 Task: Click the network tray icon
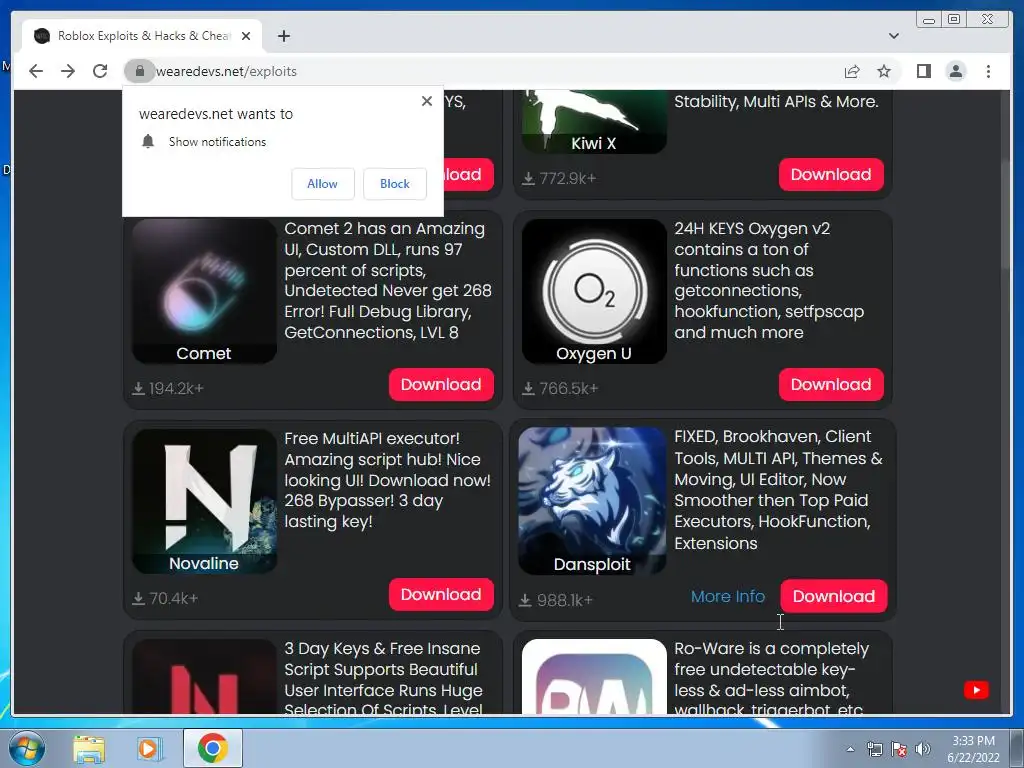pyautogui.click(x=874, y=749)
